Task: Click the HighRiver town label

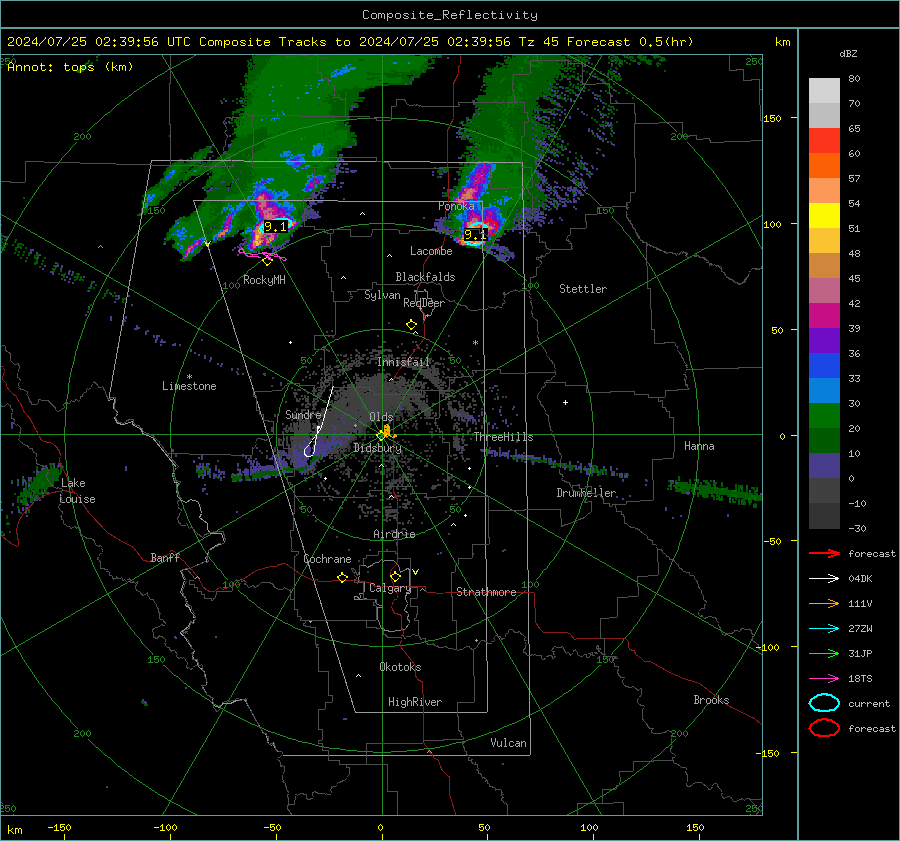Action: click(415, 702)
